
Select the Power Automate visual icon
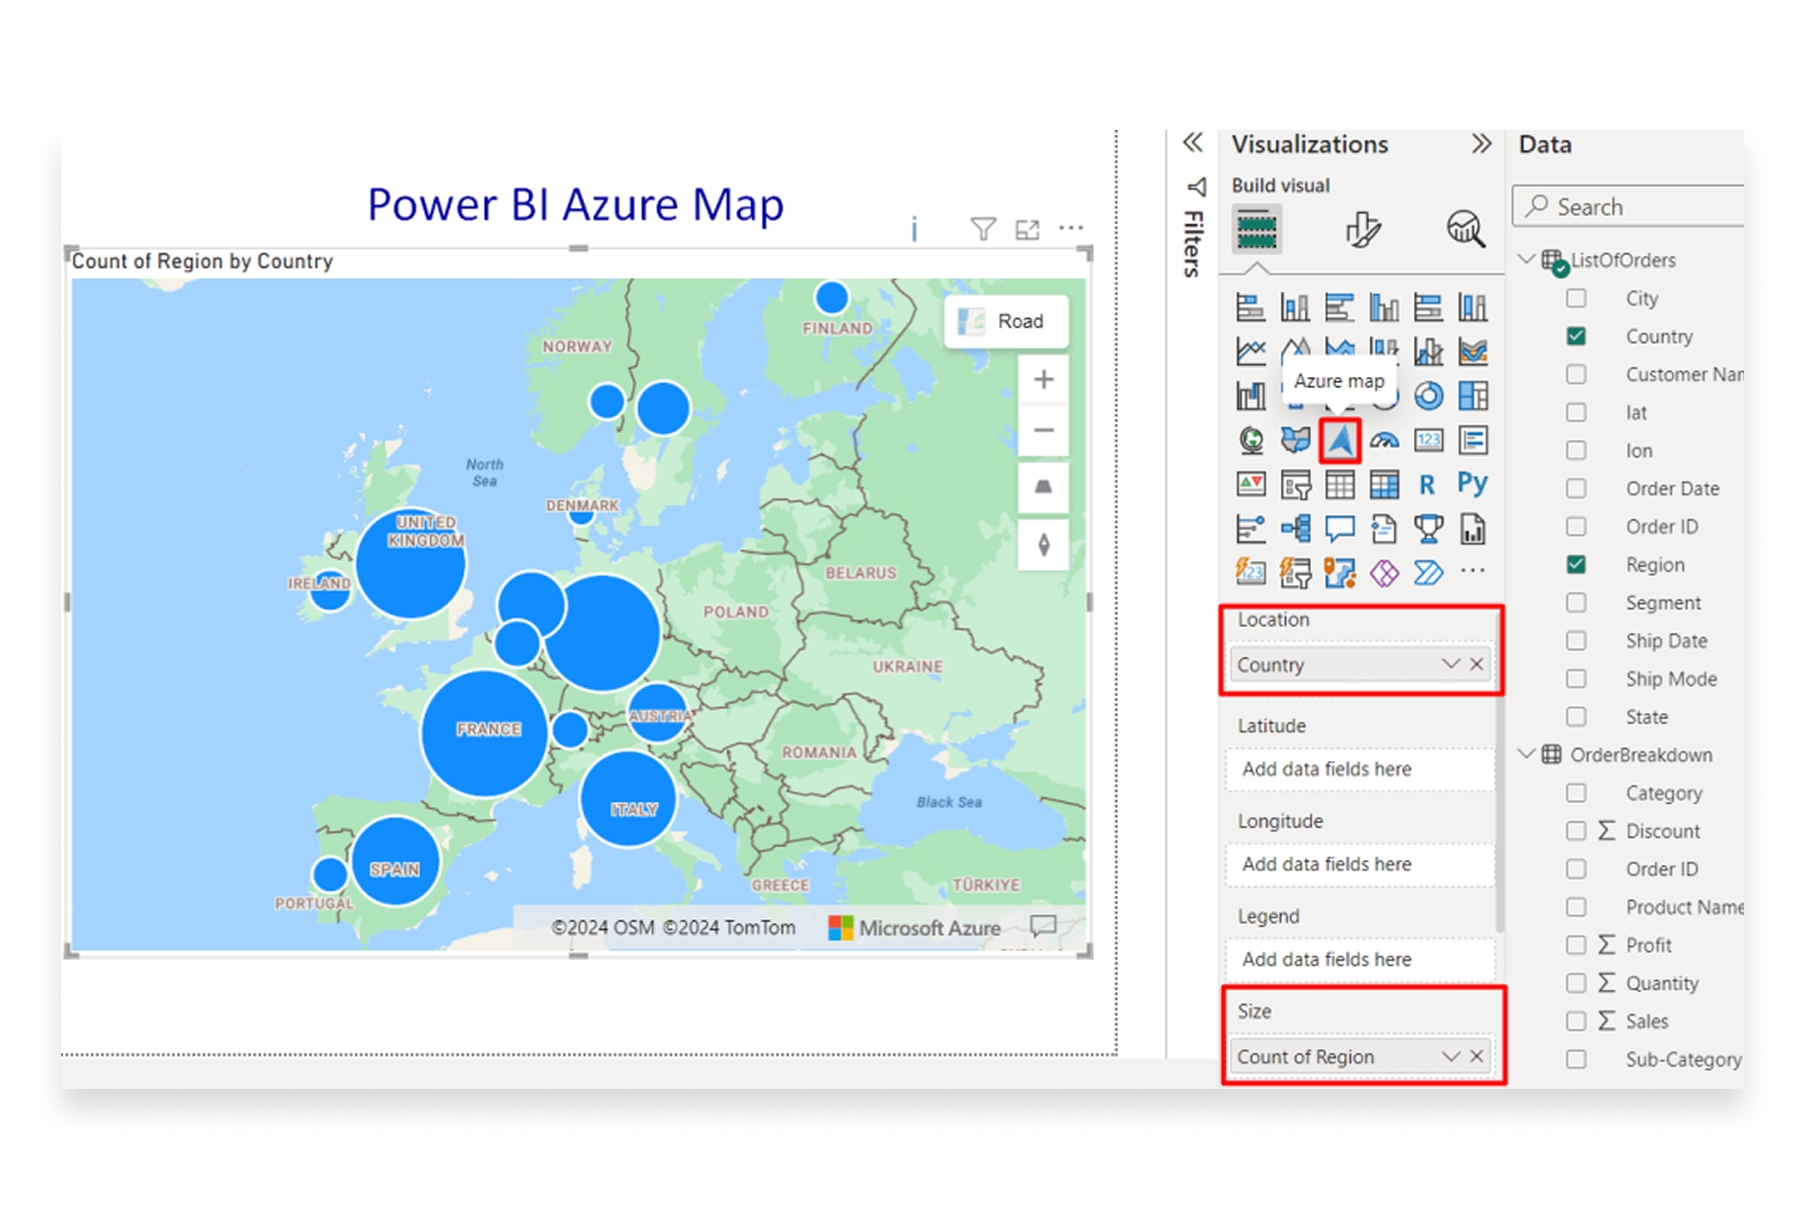(1428, 571)
